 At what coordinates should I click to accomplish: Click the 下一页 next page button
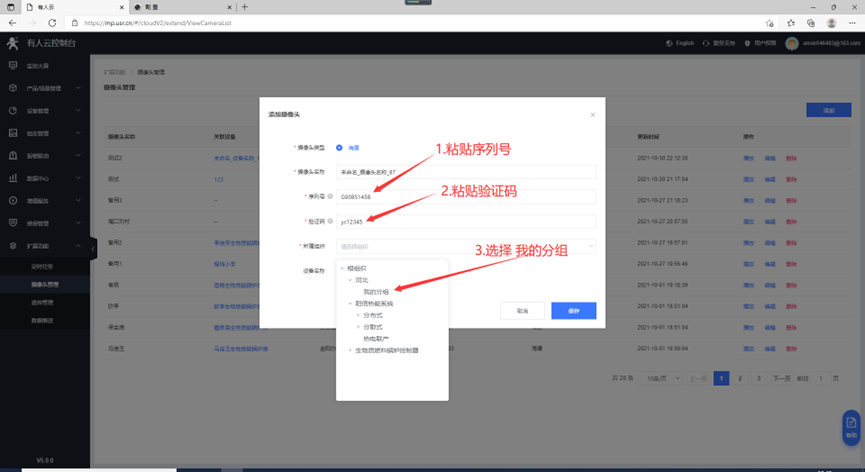pyautogui.click(x=781, y=378)
